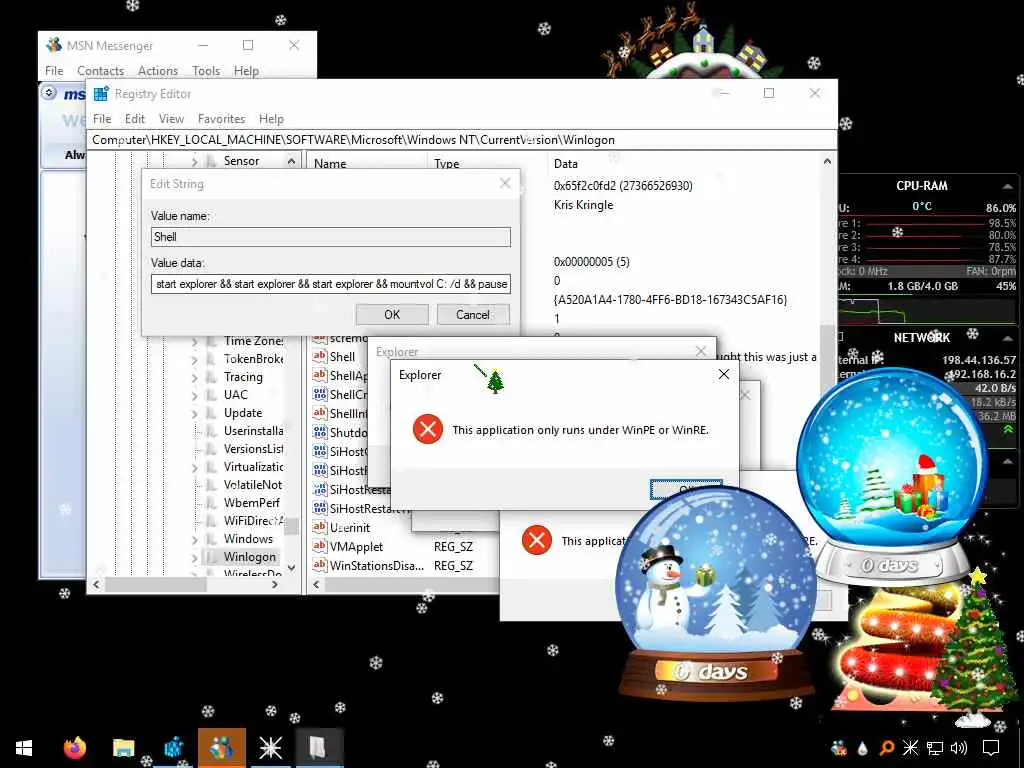The image size is (1024, 768).
Task: Expand the Update tree key
Action: pyautogui.click(x=195, y=413)
